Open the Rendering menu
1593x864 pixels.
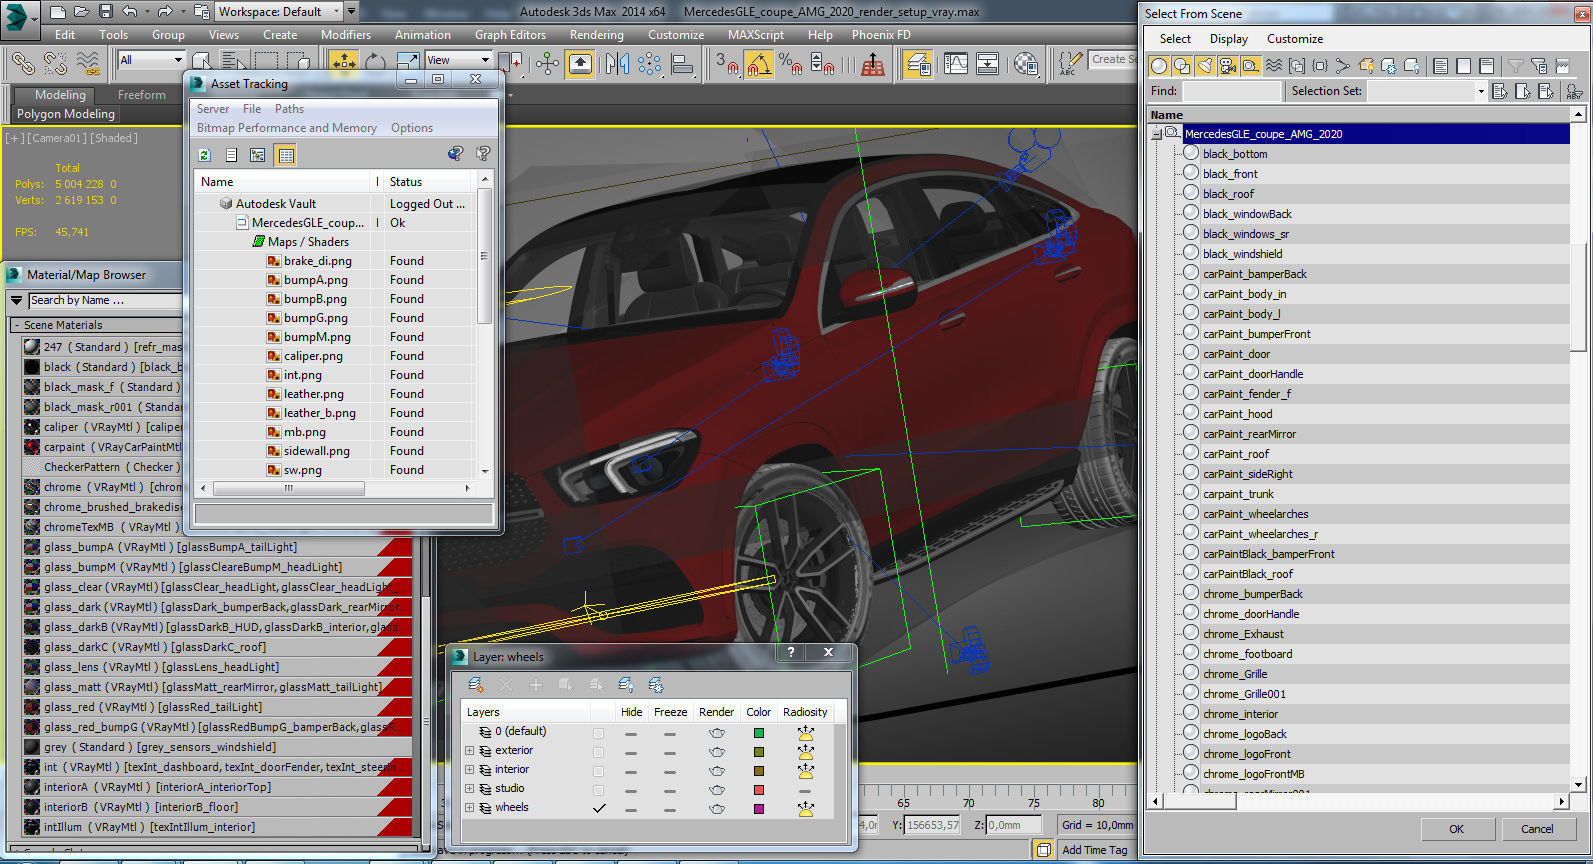click(x=596, y=34)
